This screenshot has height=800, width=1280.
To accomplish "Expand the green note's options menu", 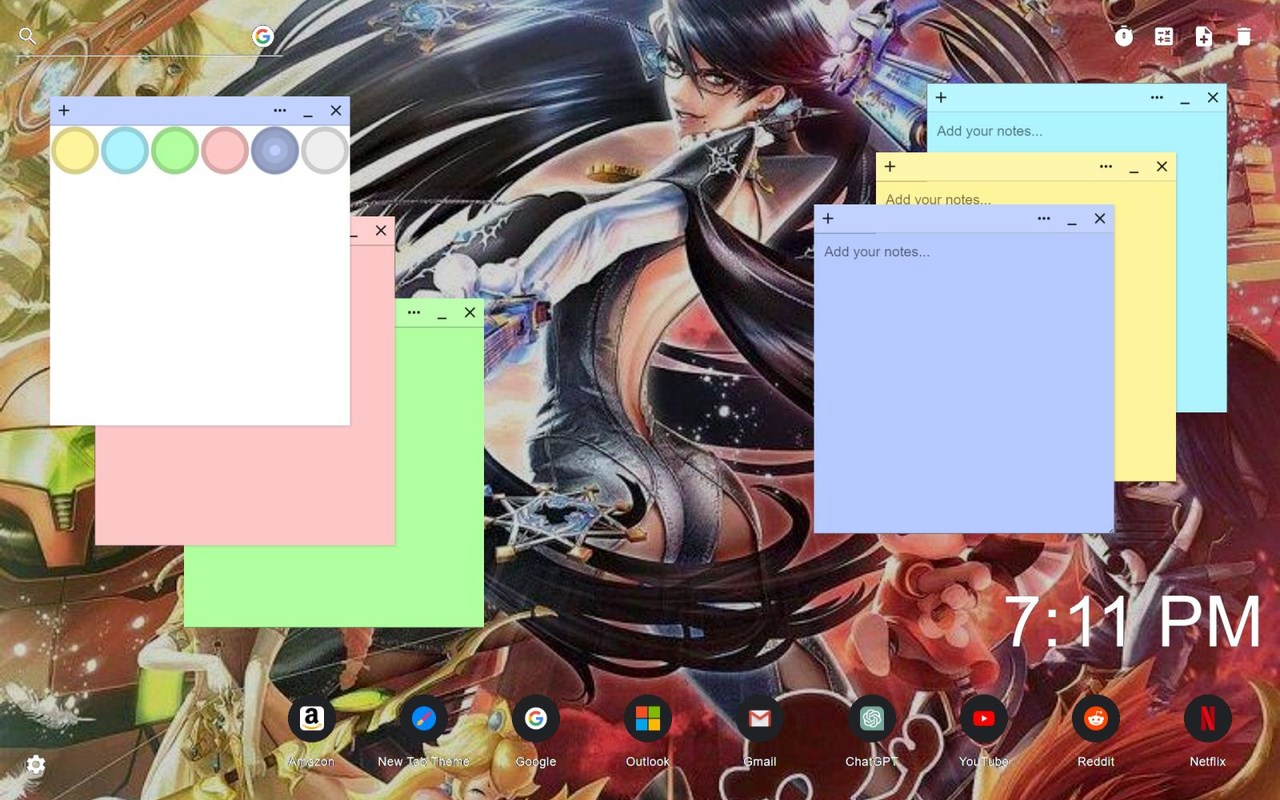I will [x=414, y=312].
